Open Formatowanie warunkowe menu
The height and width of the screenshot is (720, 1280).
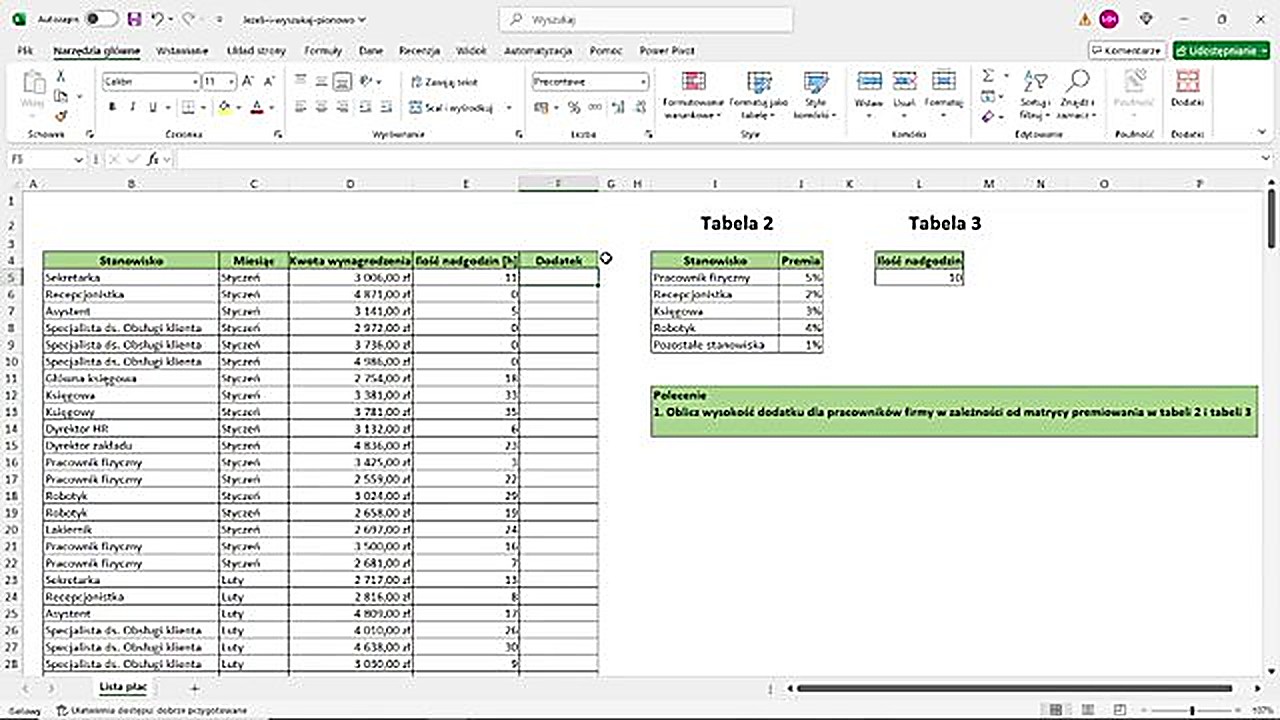tap(693, 96)
